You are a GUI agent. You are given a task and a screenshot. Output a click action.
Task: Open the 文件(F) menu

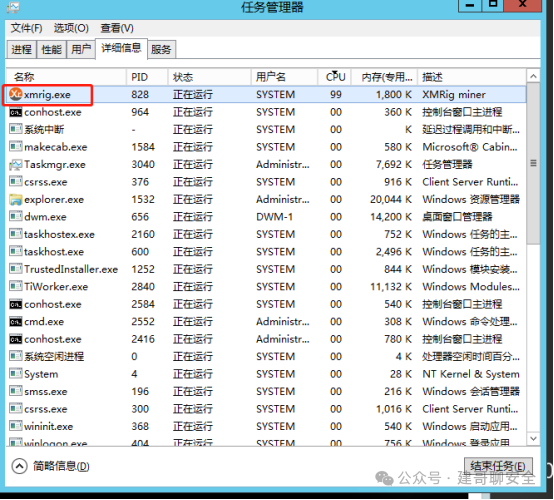pos(26,28)
